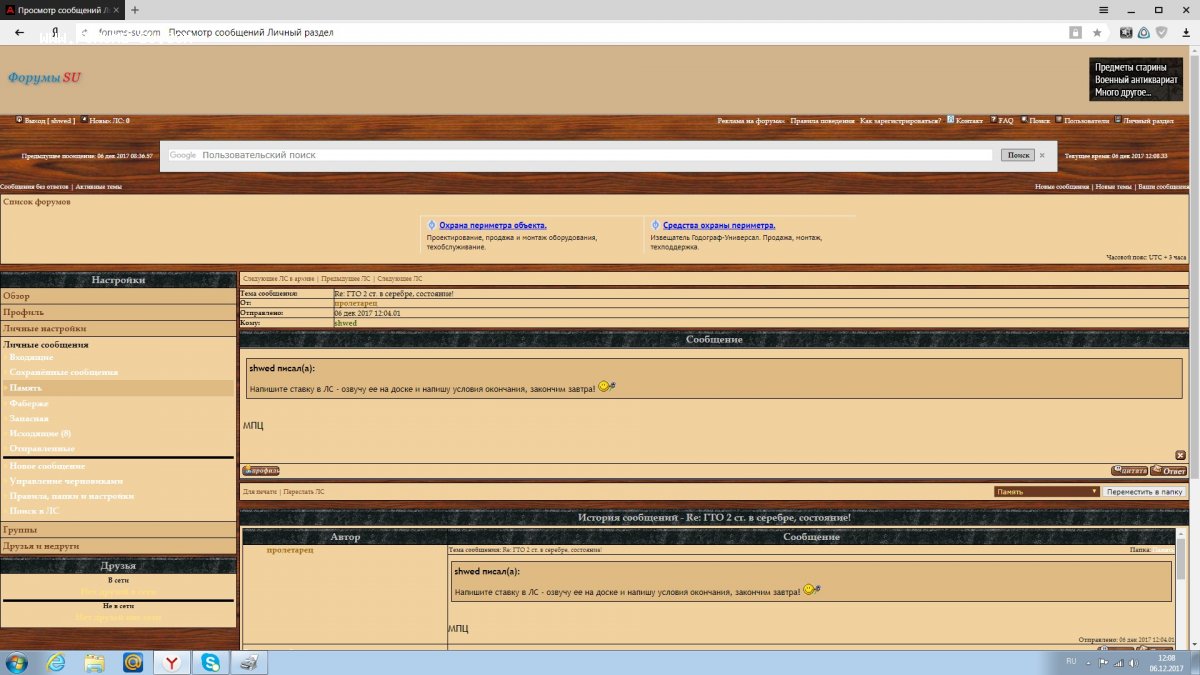Close the Google search box X
The image size is (1200, 675).
click(1041, 155)
